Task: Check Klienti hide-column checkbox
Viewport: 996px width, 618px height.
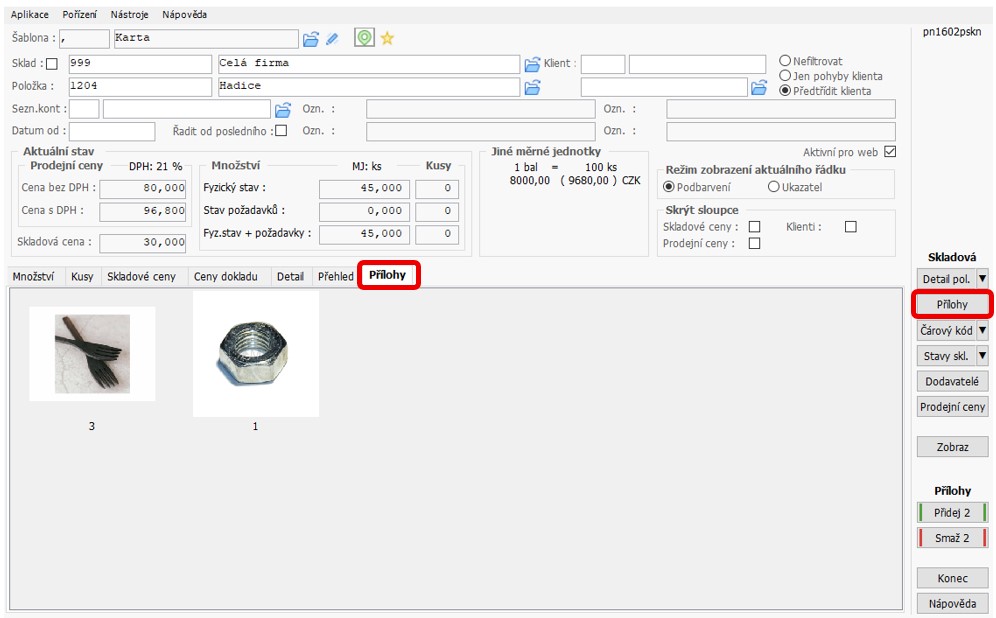Action: click(x=851, y=227)
